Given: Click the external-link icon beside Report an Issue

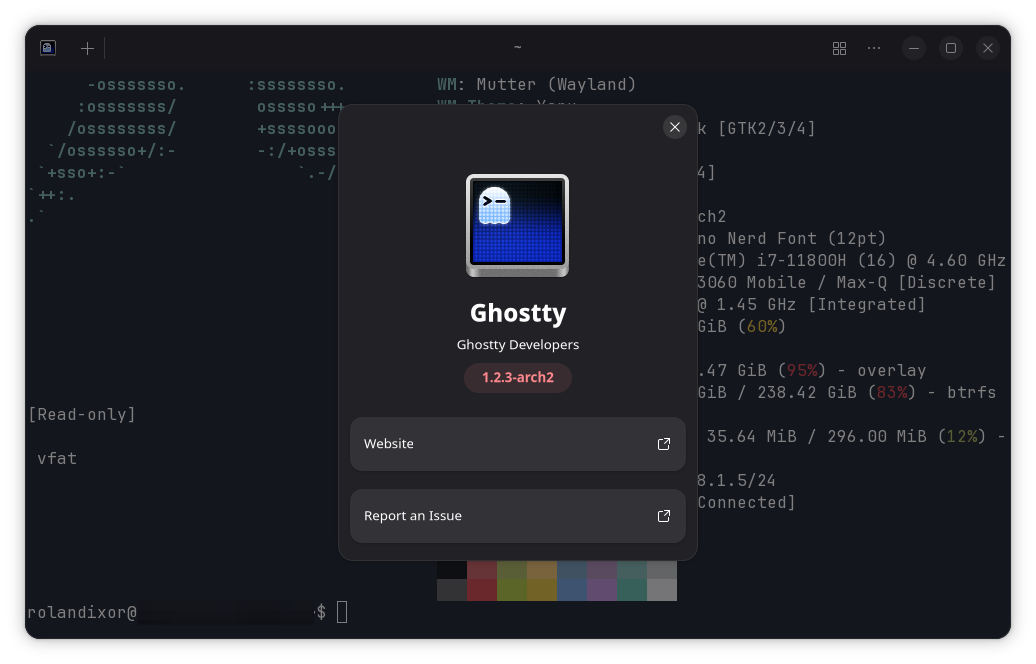Looking at the screenshot, I should tap(663, 516).
